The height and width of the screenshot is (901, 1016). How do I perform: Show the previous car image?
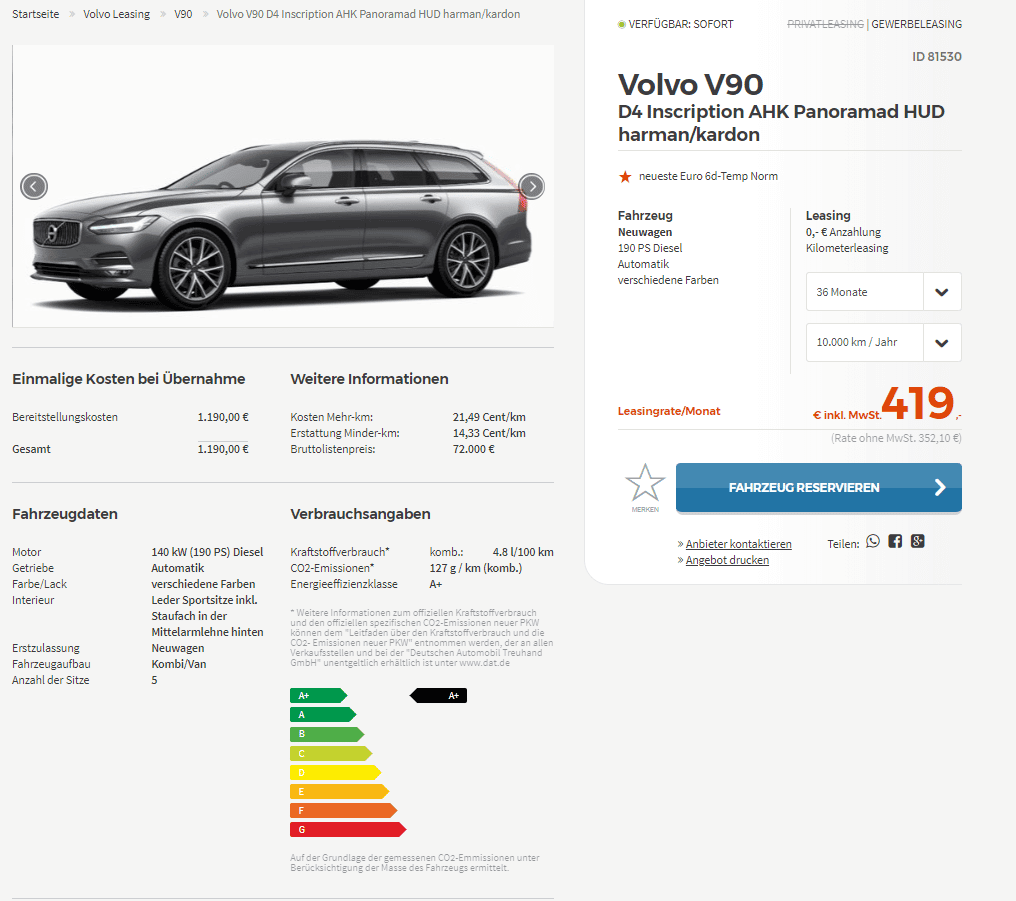[34, 187]
